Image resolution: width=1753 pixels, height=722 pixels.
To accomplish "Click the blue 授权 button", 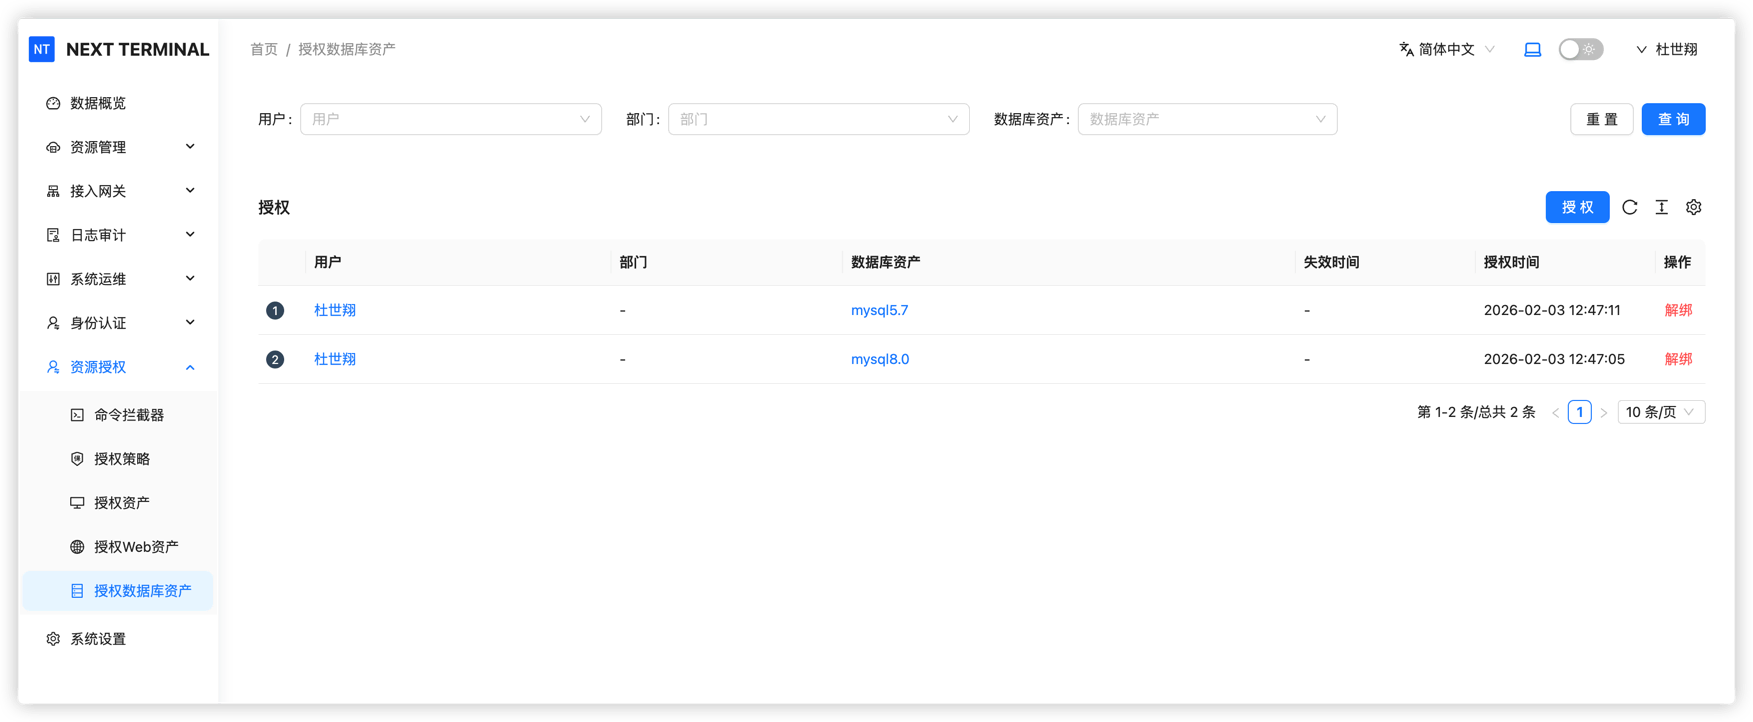I will pos(1577,207).
